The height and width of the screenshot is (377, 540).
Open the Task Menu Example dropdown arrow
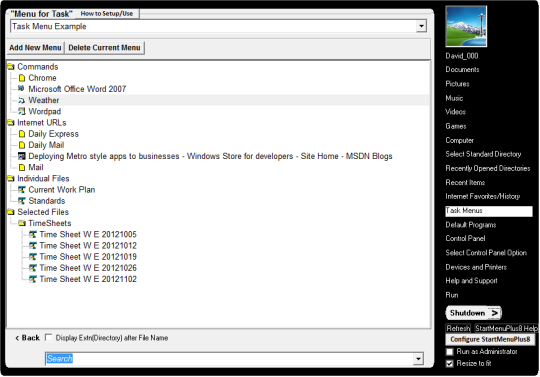point(421,26)
